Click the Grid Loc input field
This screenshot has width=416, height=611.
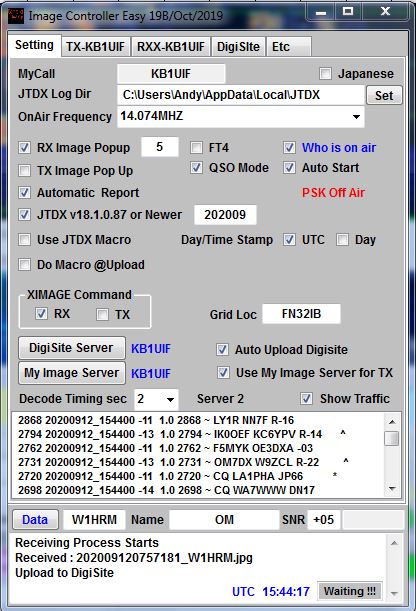coord(301,314)
